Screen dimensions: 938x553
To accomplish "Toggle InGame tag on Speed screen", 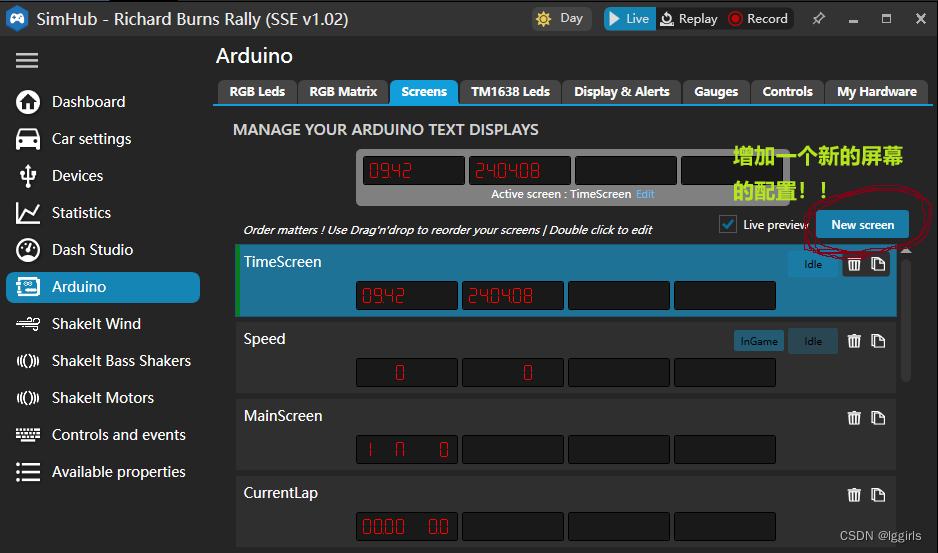I will tap(759, 341).
